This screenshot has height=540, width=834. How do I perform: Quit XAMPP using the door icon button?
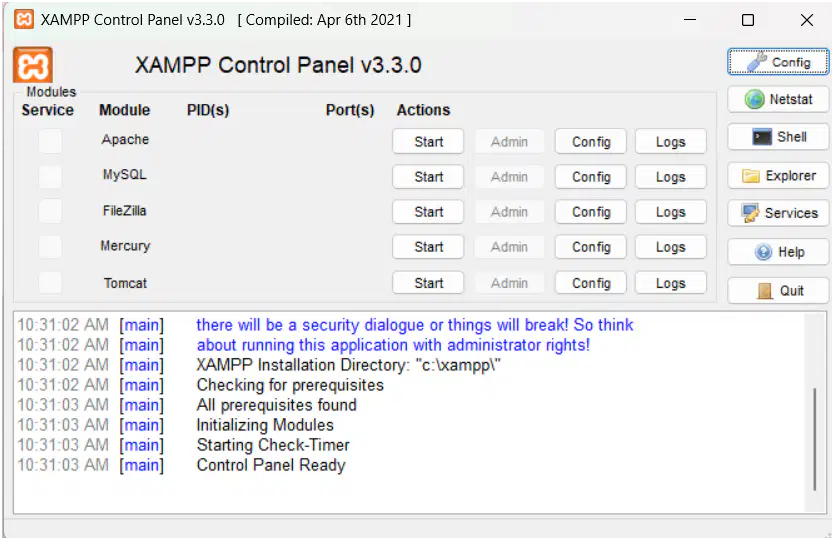coord(778,290)
